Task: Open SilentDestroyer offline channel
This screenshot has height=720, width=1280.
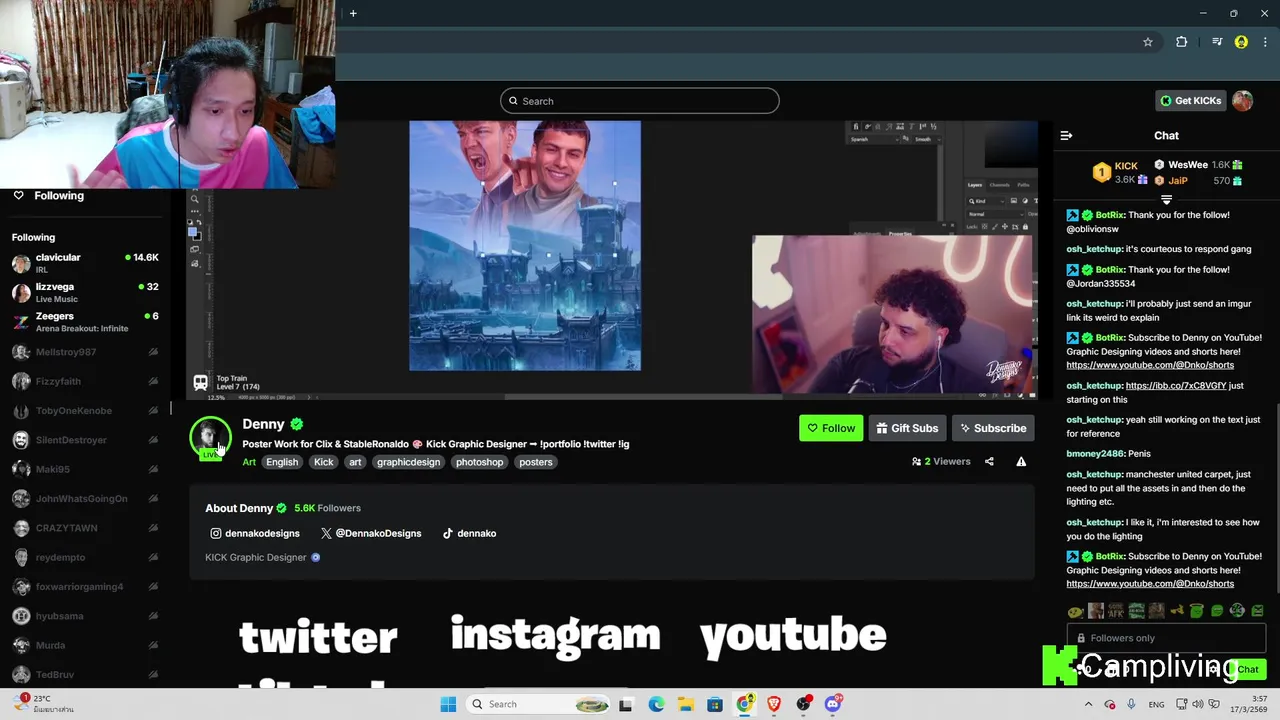Action: point(85,440)
